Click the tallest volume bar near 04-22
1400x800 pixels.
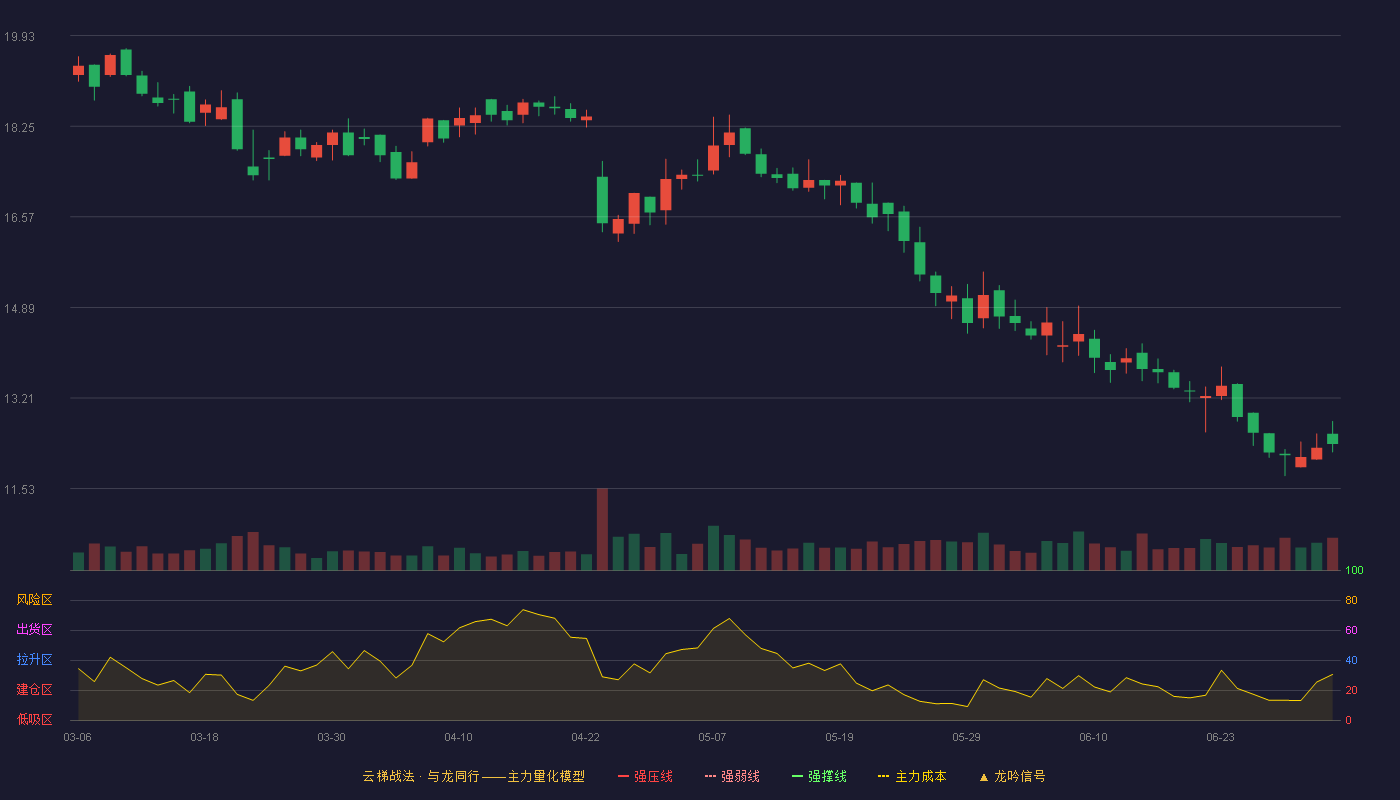click(602, 529)
